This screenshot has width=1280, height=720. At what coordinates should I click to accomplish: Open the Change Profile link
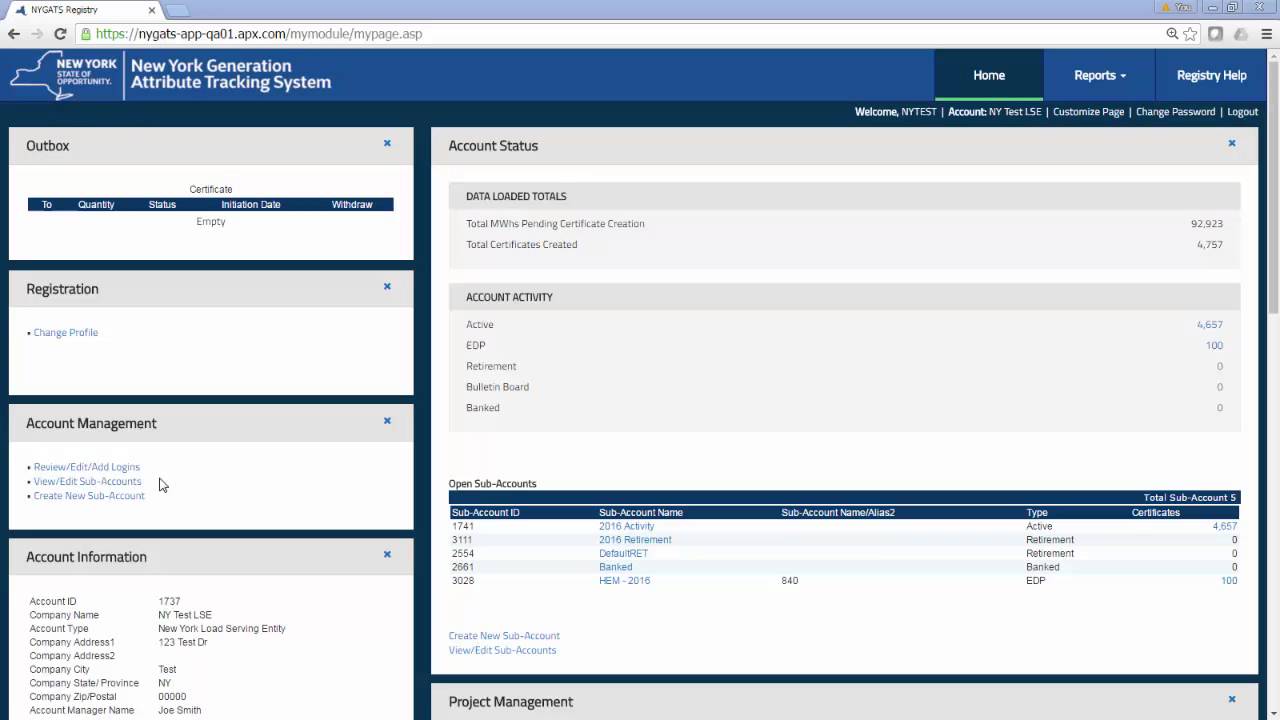coord(66,333)
